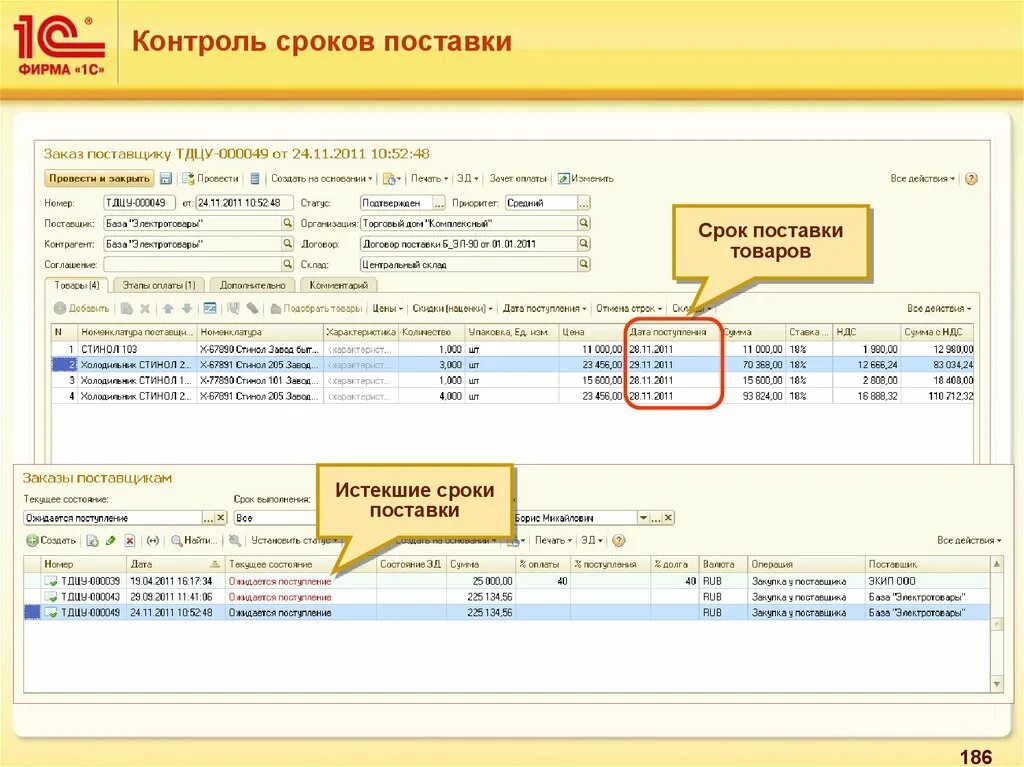The image size is (1024, 767).
Task: Click scrollbar up arrow in orders list
Action: click(997, 563)
